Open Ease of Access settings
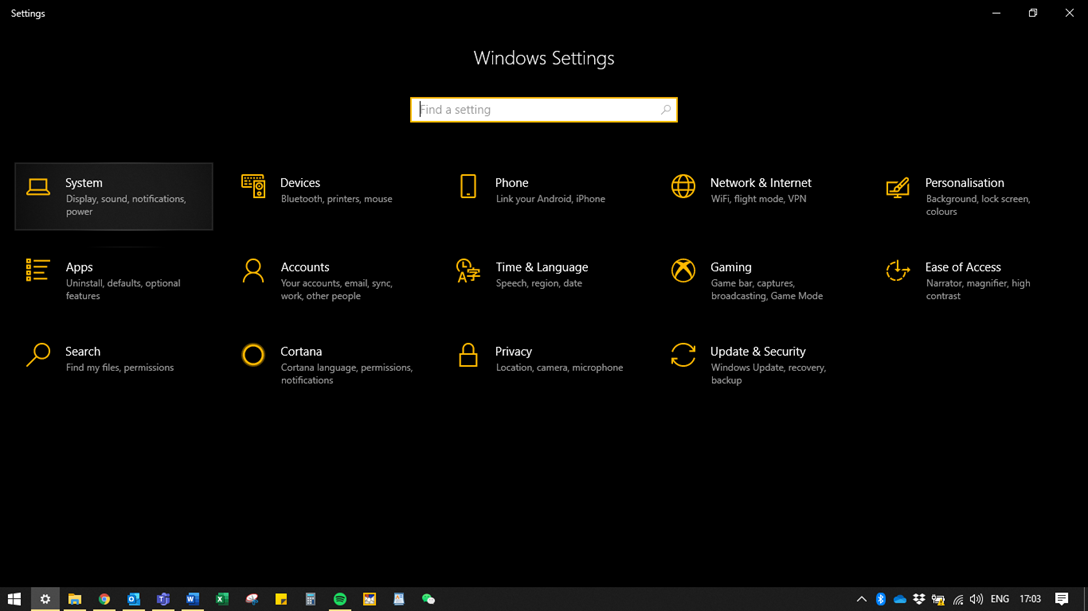1088x611 pixels. [x=962, y=280]
